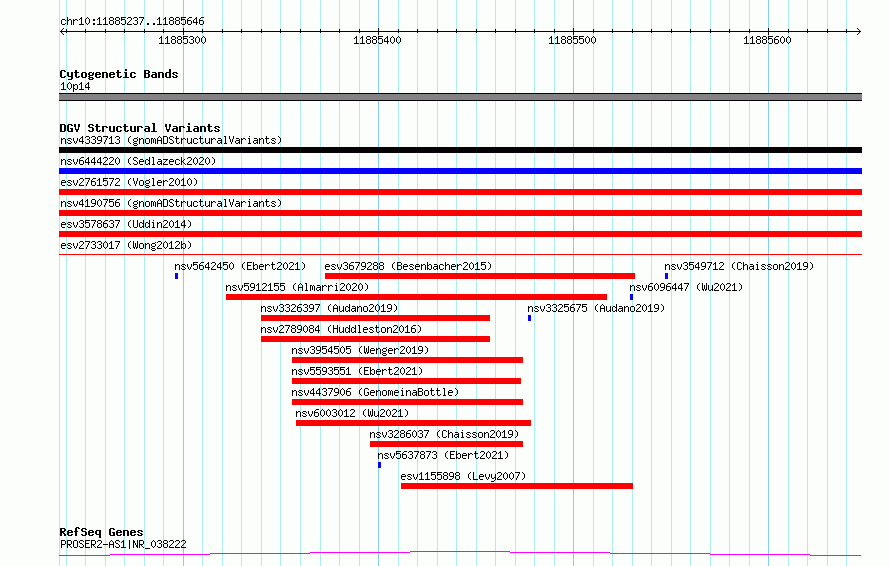
Task: Select the nsv3954505 red variant bar
Action: coord(407,360)
